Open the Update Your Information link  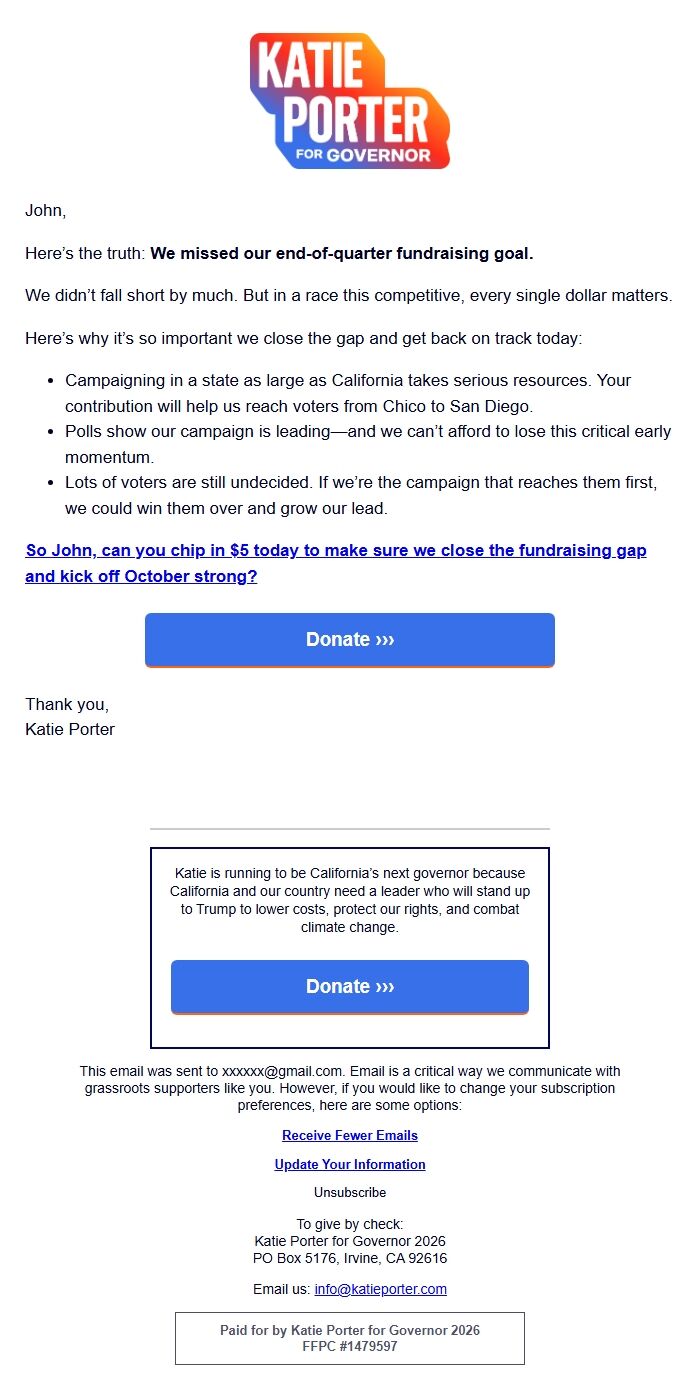pyautogui.click(x=350, y=1165)
